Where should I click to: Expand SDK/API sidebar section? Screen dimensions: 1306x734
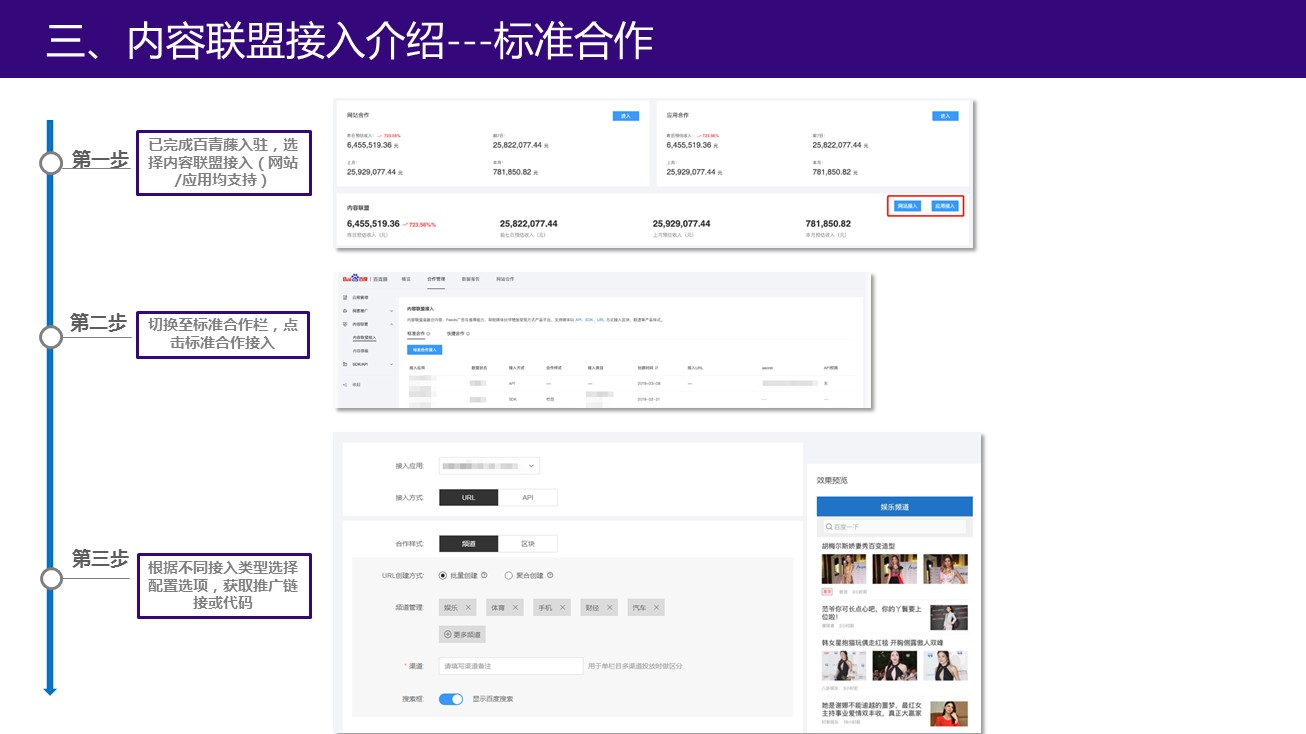[392, 364]
